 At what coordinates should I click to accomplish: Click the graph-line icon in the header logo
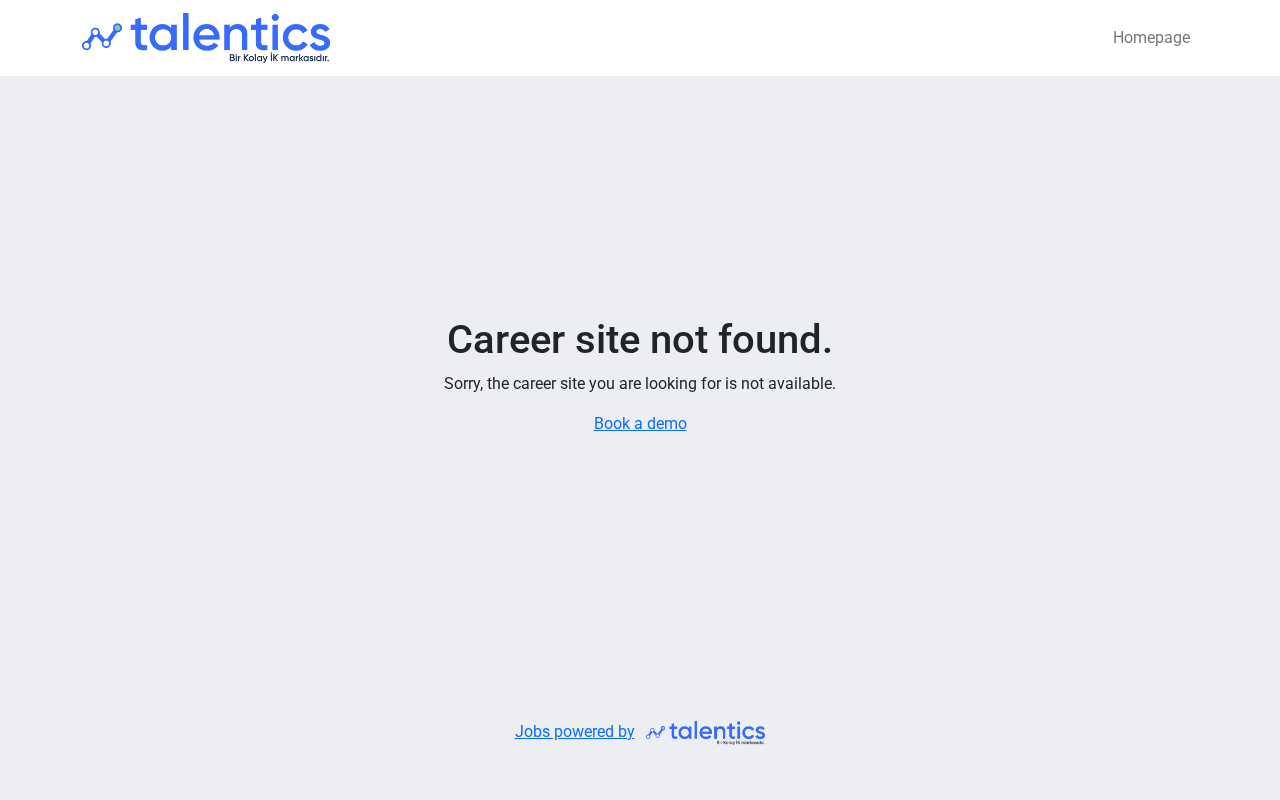tap(102, 37)
